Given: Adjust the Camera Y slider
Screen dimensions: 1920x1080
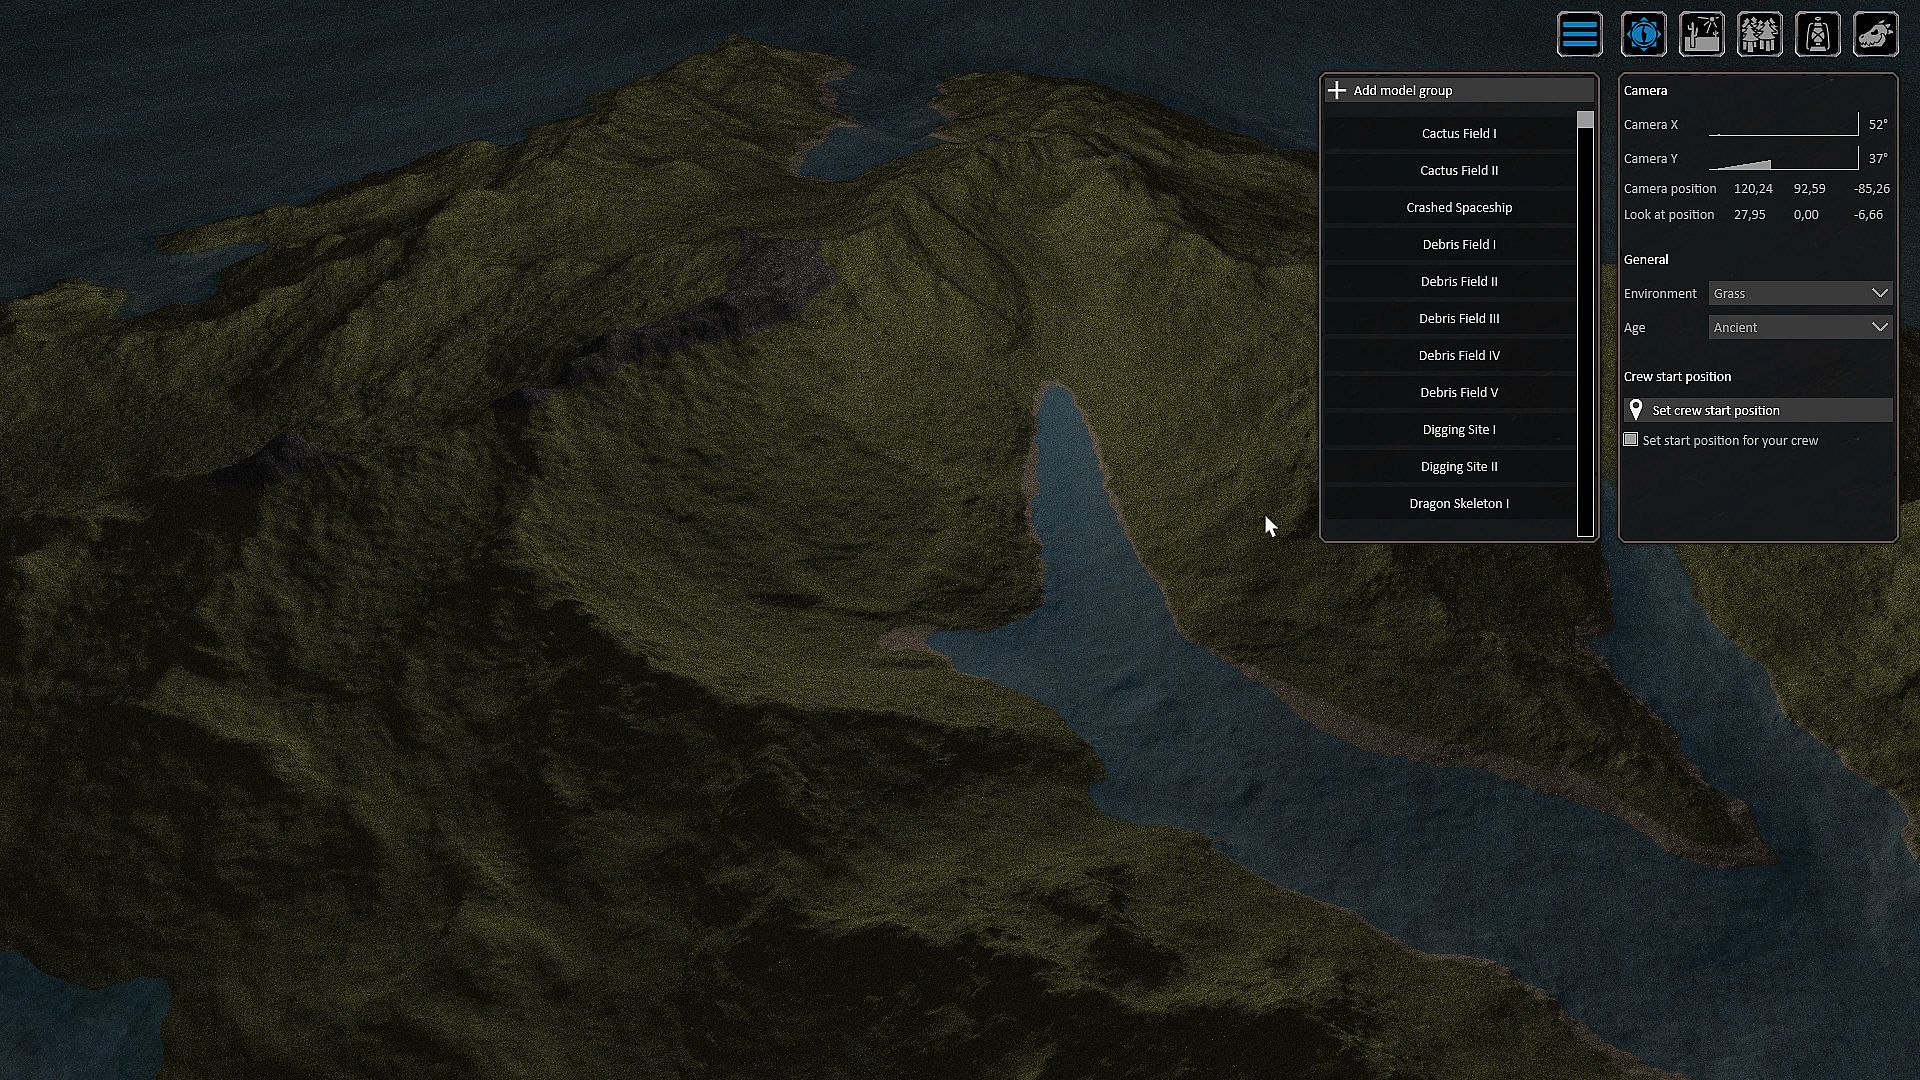Looking at the screenshot, I should click(1783, 160).
